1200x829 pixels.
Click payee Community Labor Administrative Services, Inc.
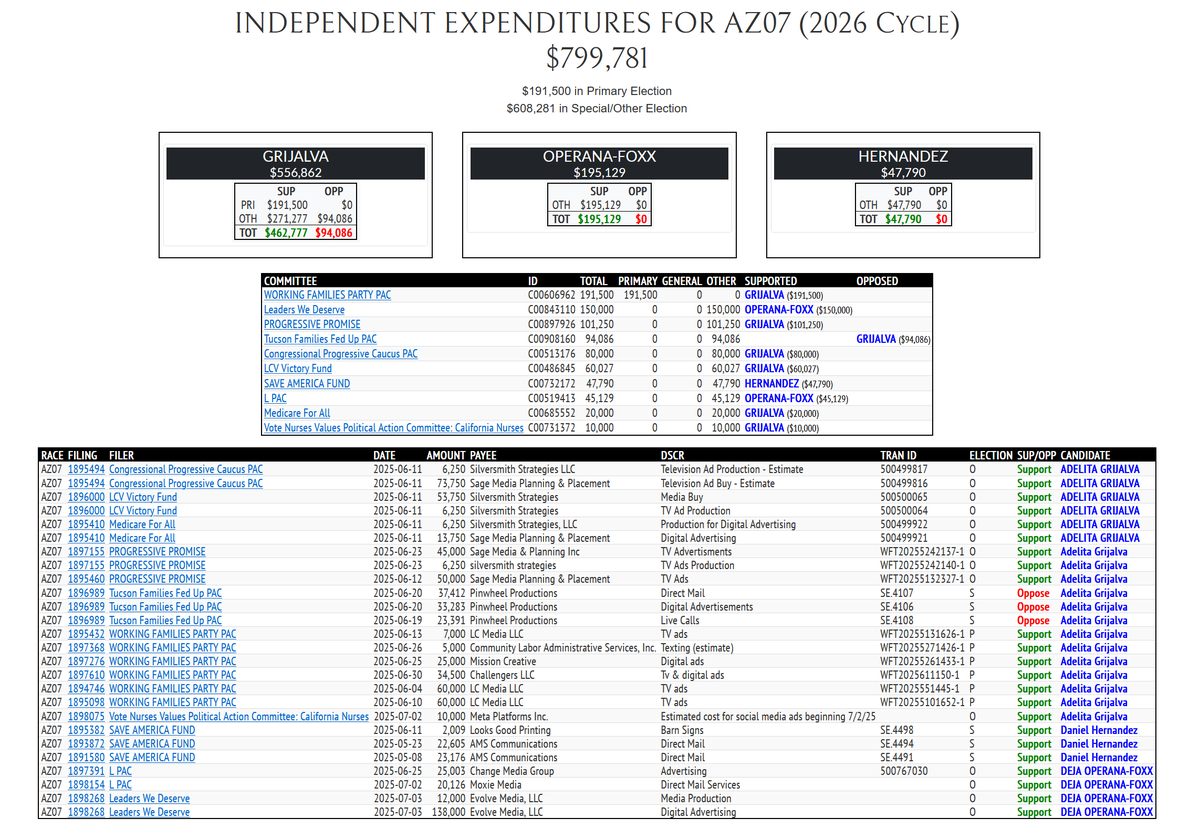tap(563, 648)
